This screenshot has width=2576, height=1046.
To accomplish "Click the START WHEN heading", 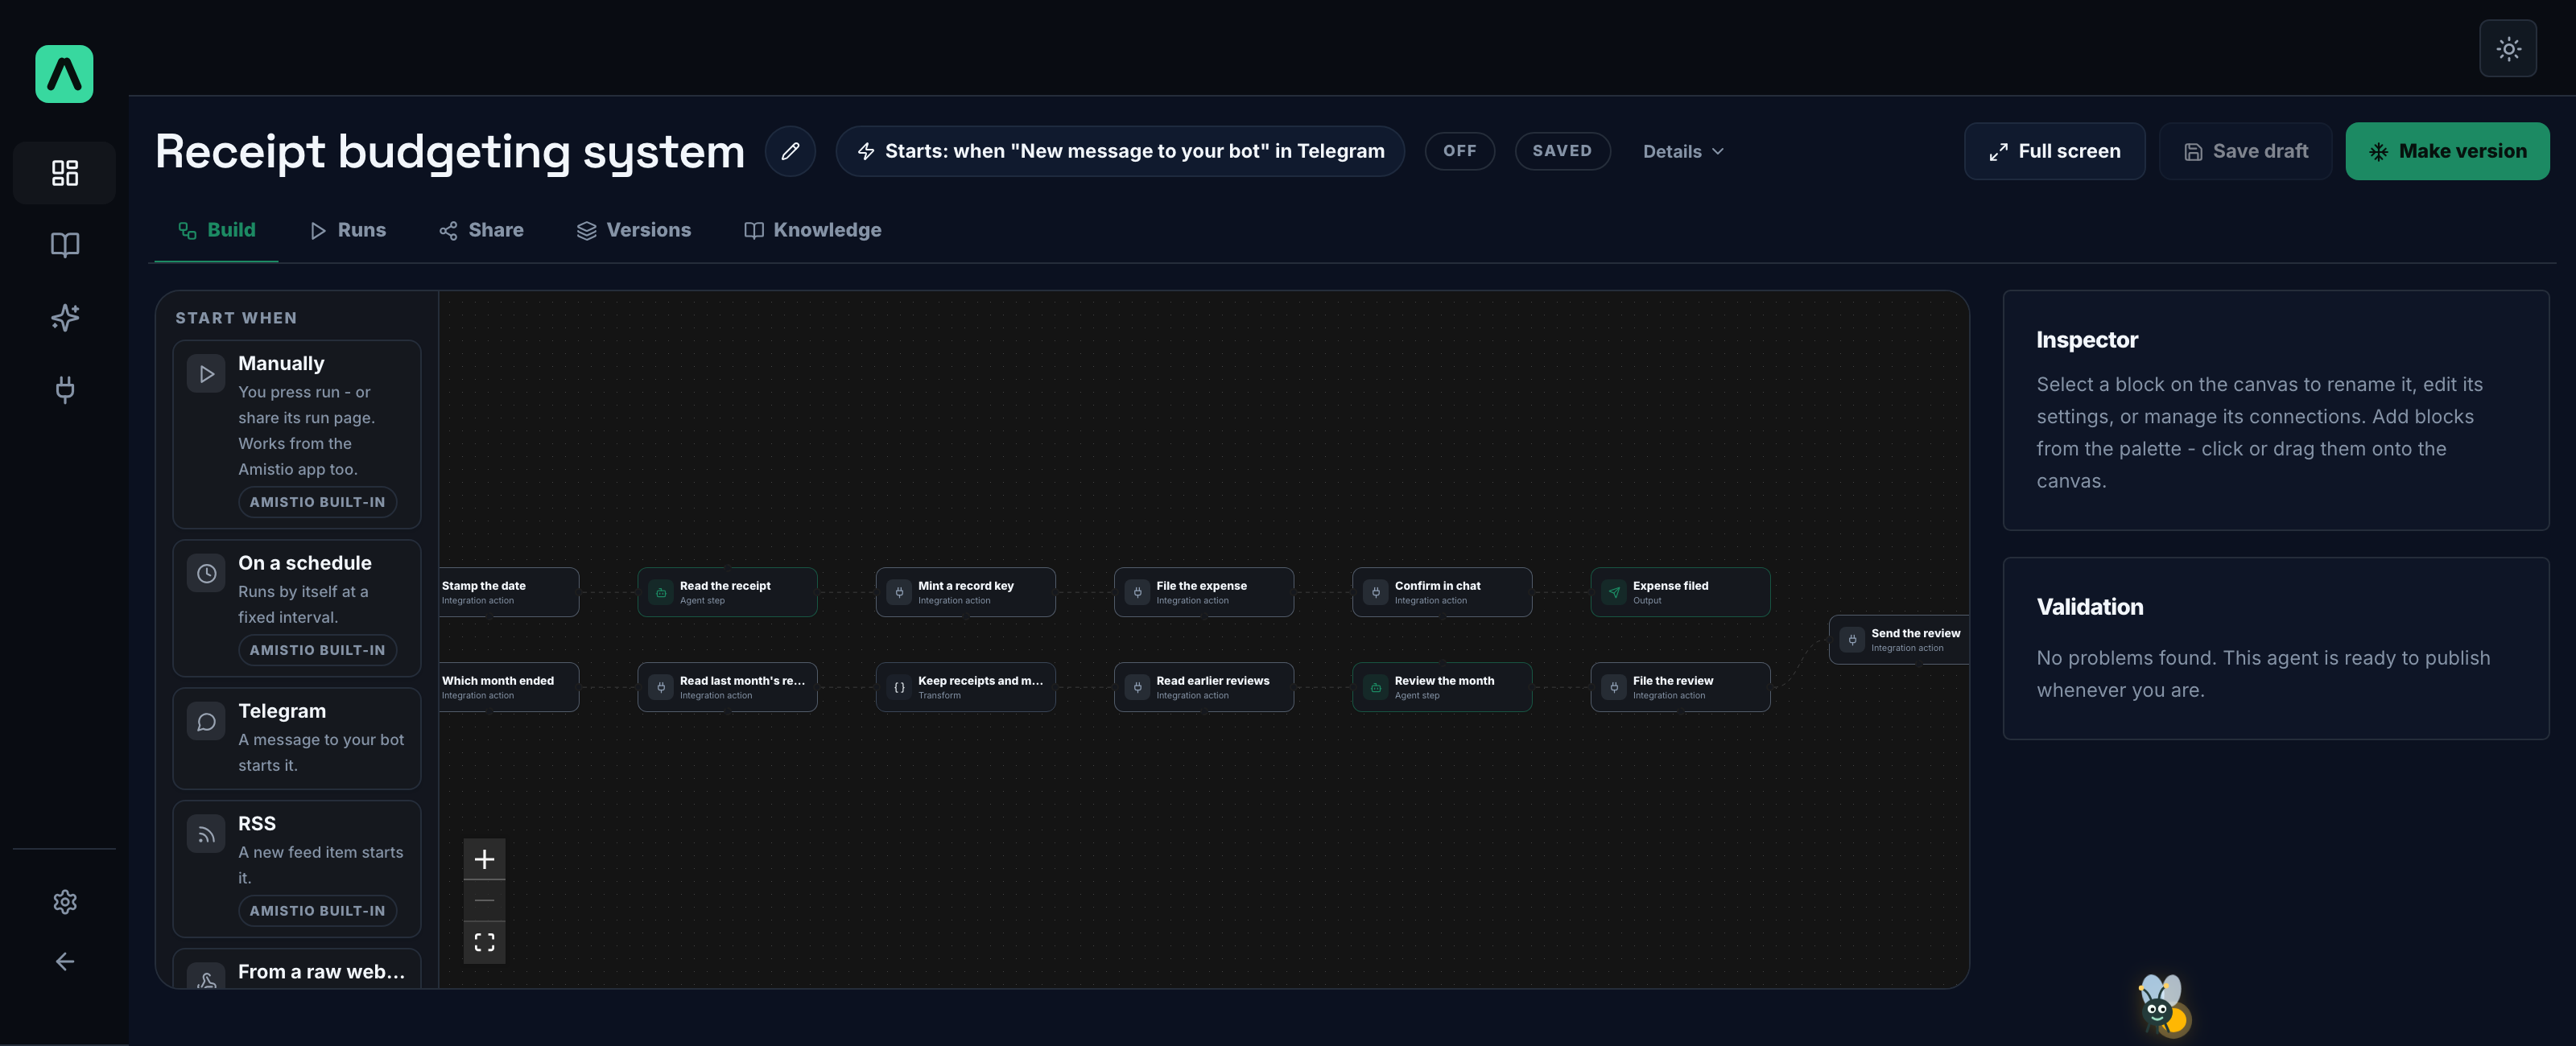I will click(236, 318).
